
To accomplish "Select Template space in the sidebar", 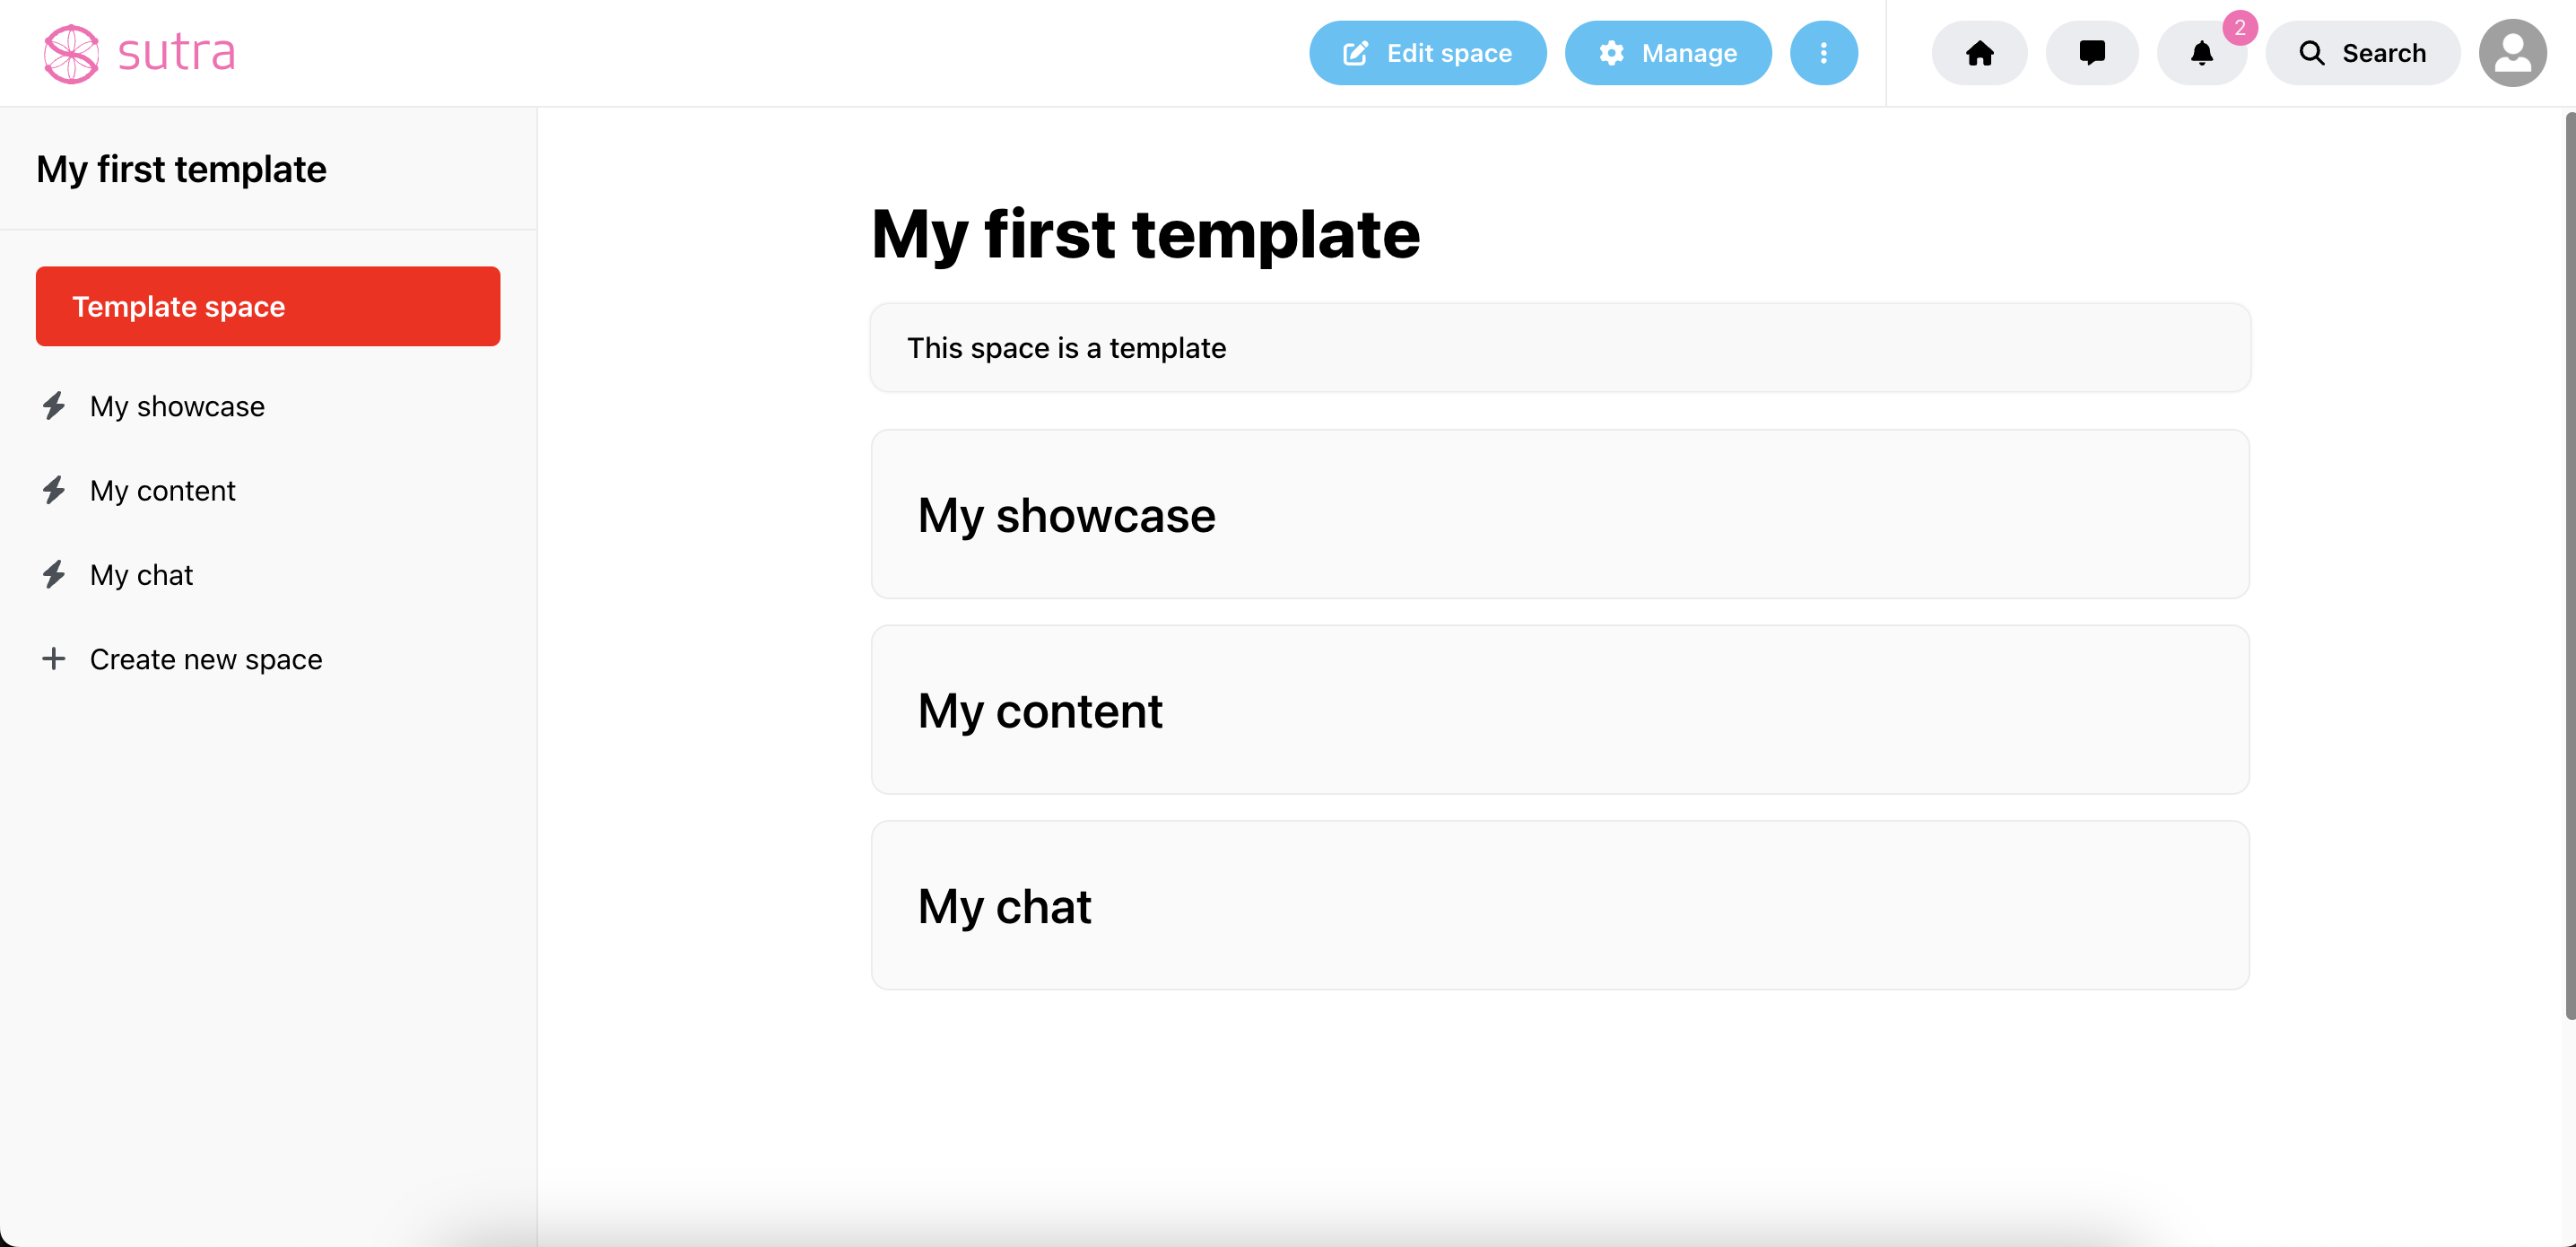I will click(268, 306).
